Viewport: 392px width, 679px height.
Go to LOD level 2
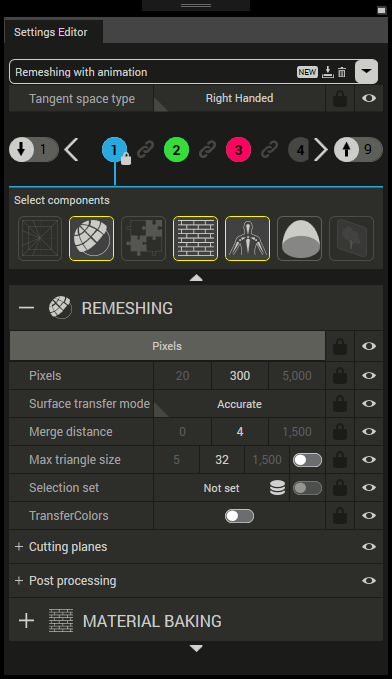(x=176, y=150)
